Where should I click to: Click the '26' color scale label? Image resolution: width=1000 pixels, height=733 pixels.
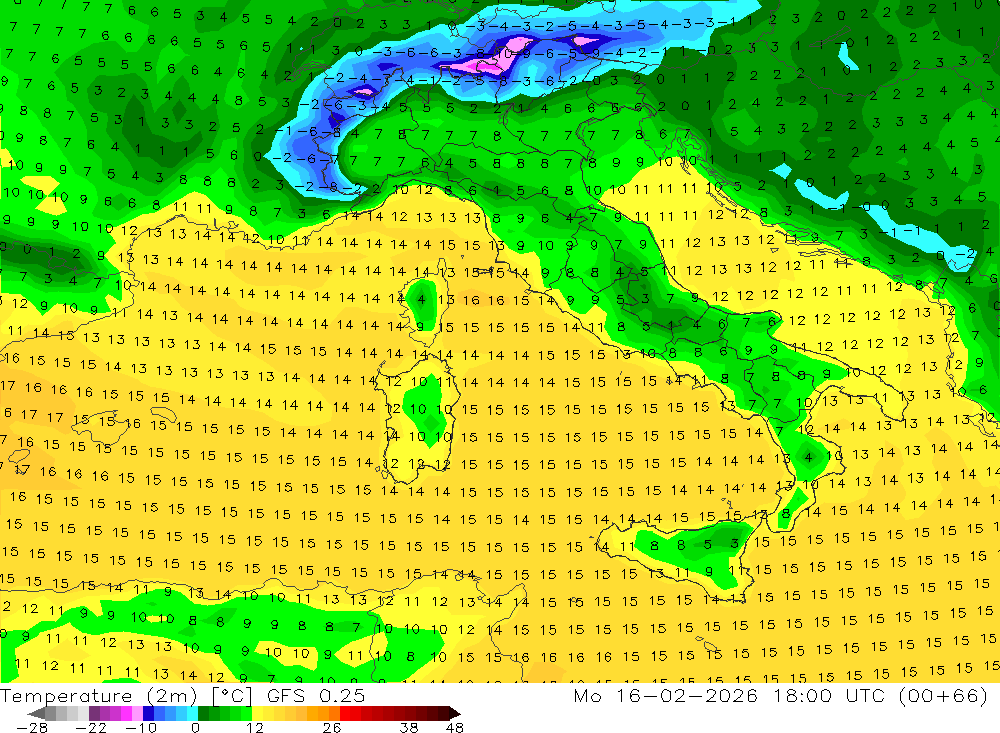[332, 727]
